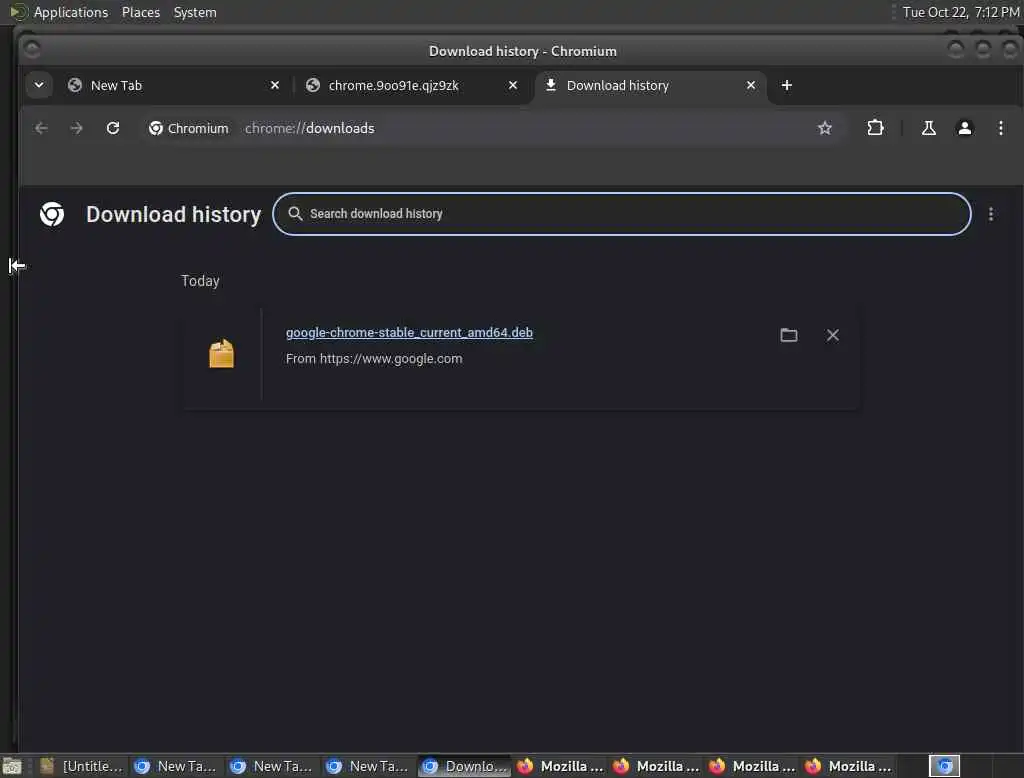Click the workspace switcher in taskbar
The height and width of the screenshot is (778, 1024).
(944, 766)
